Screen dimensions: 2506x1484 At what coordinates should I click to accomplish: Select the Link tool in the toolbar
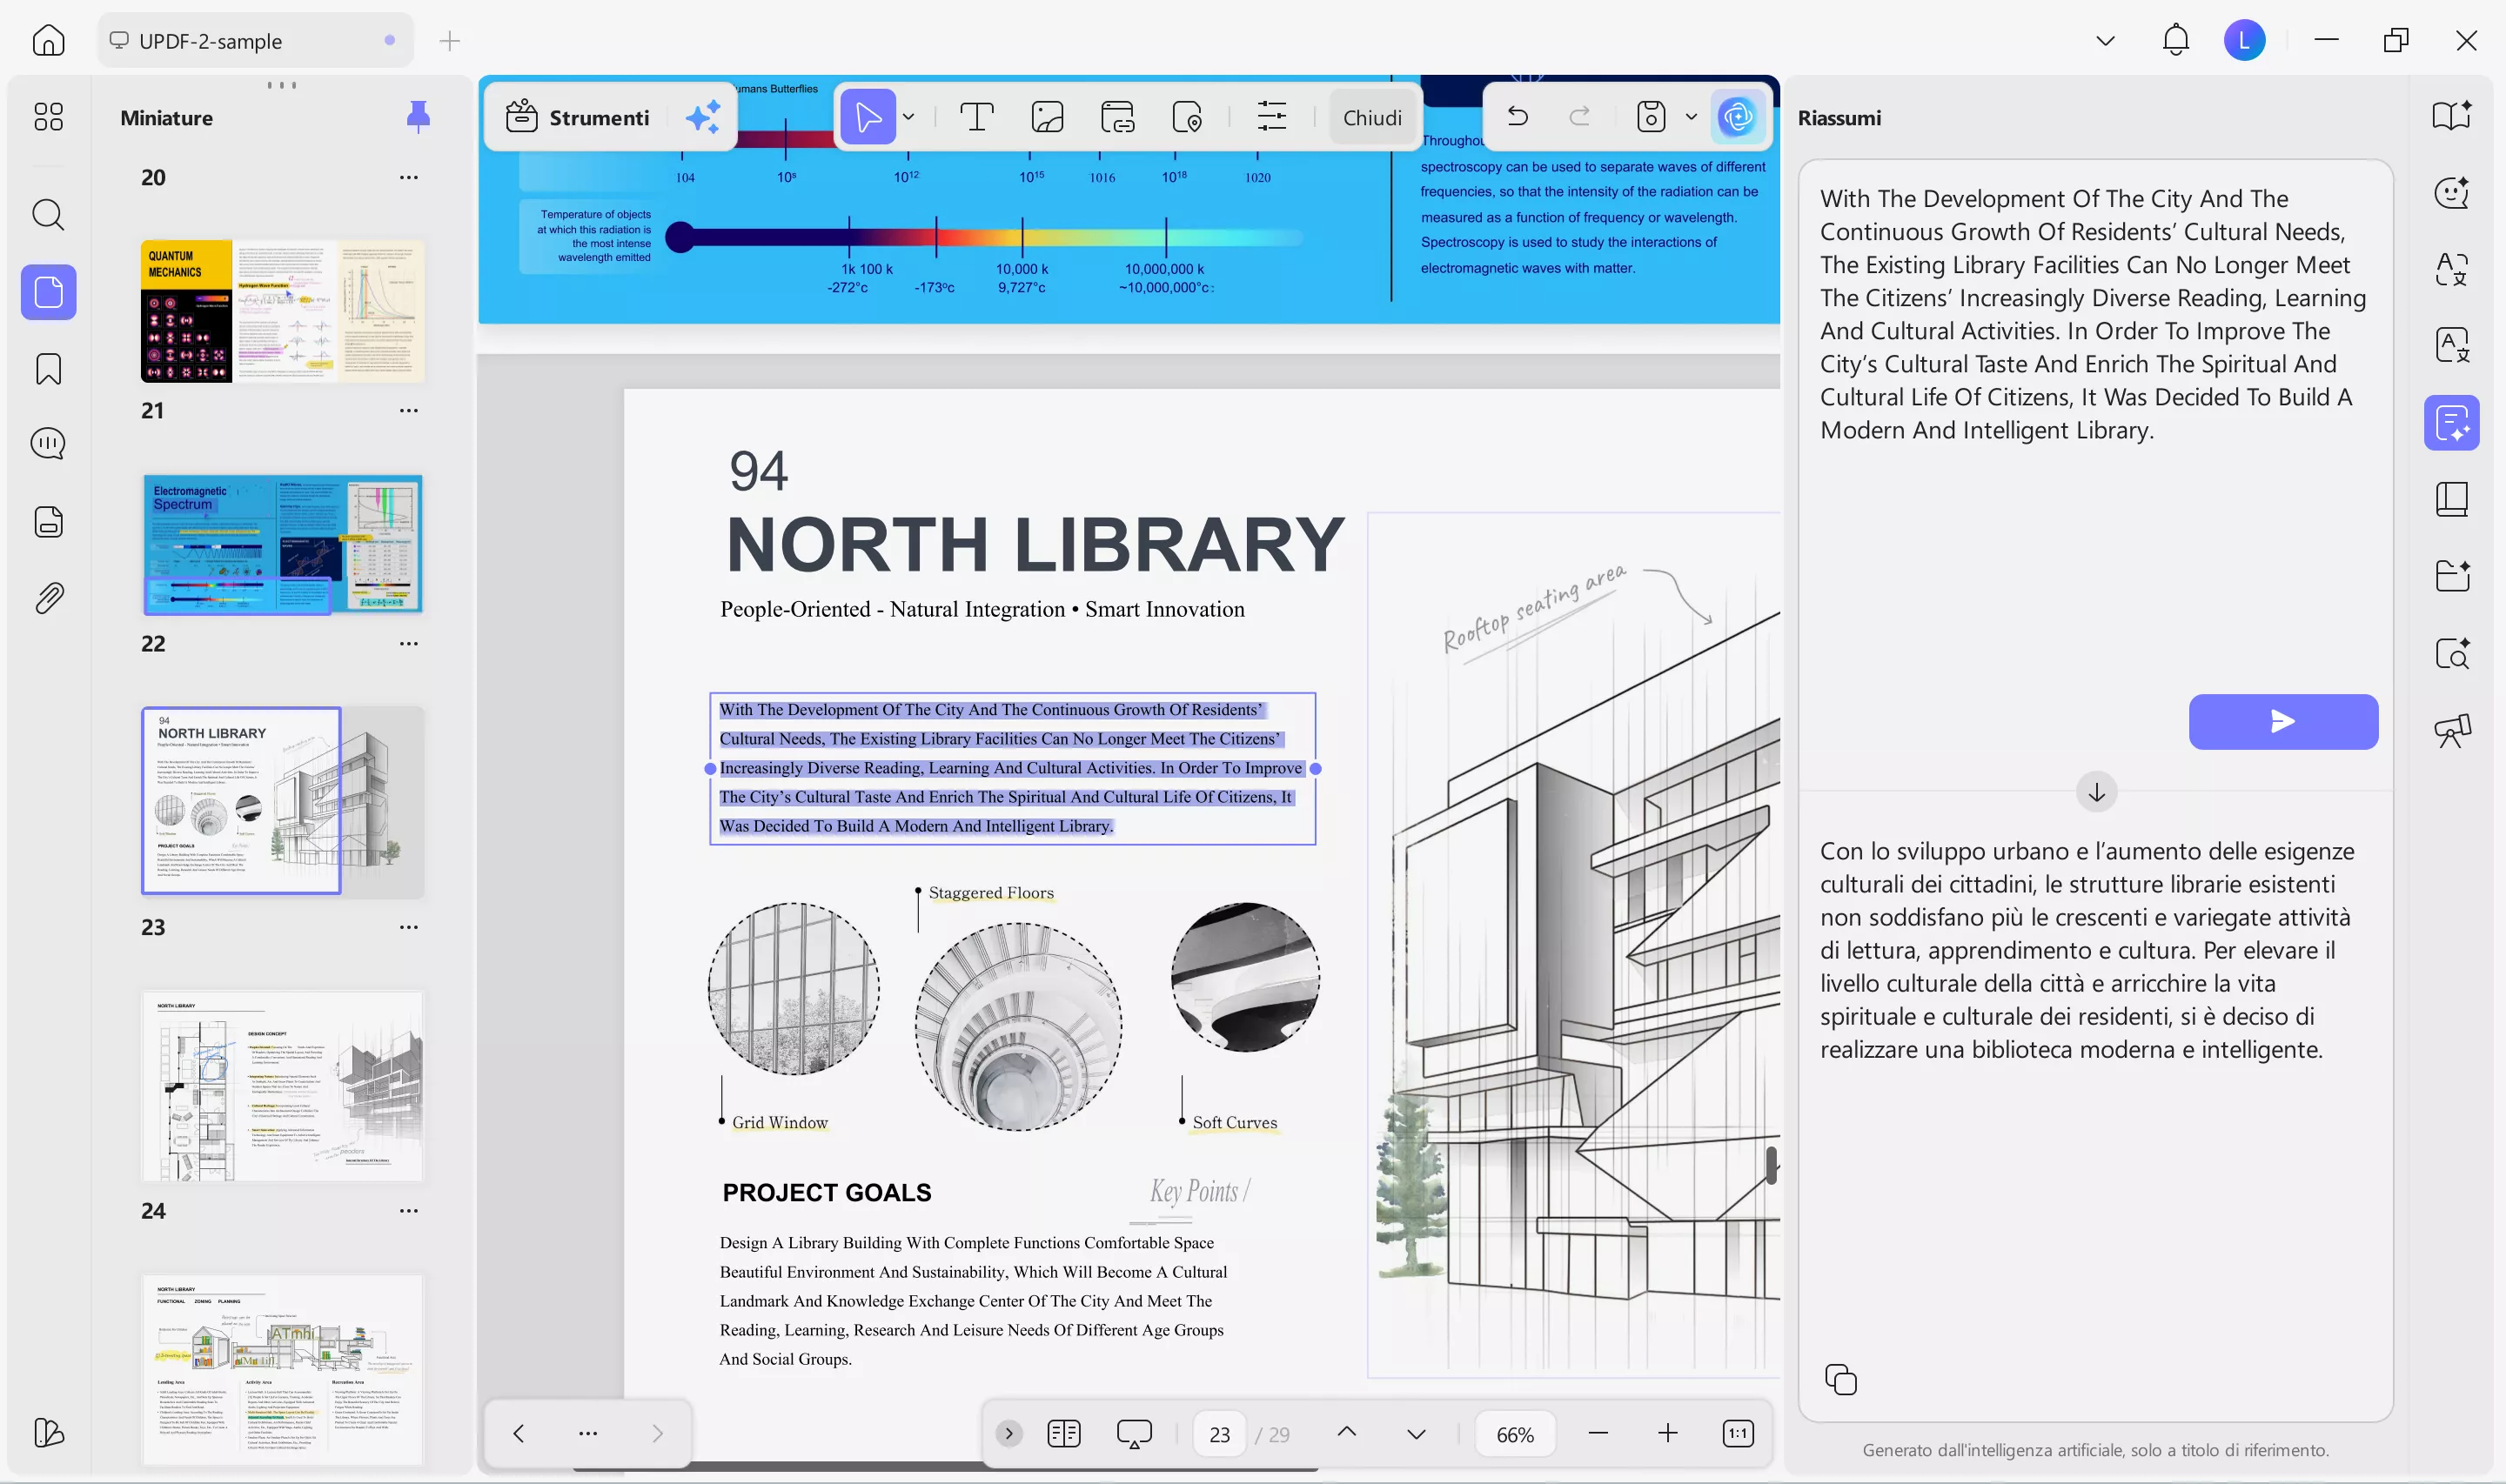click(x=1118, y=116)
